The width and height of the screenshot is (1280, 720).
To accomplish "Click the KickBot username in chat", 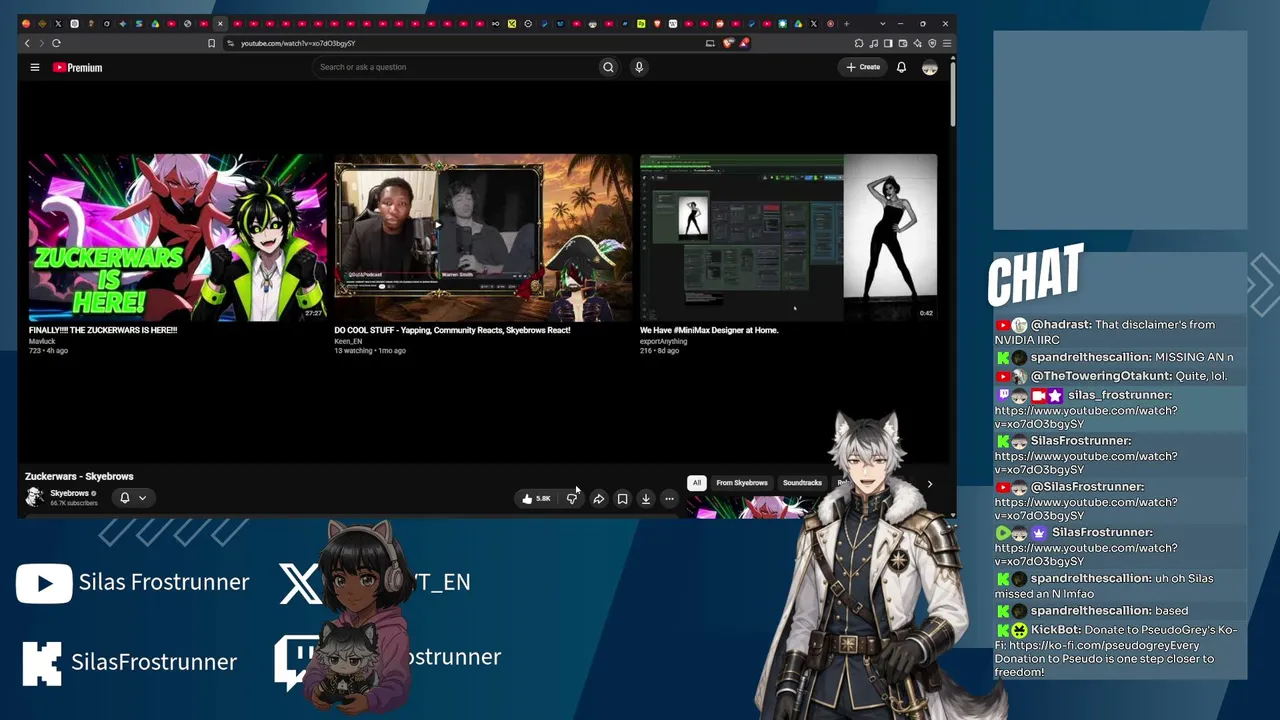I will coord(1056,630).
